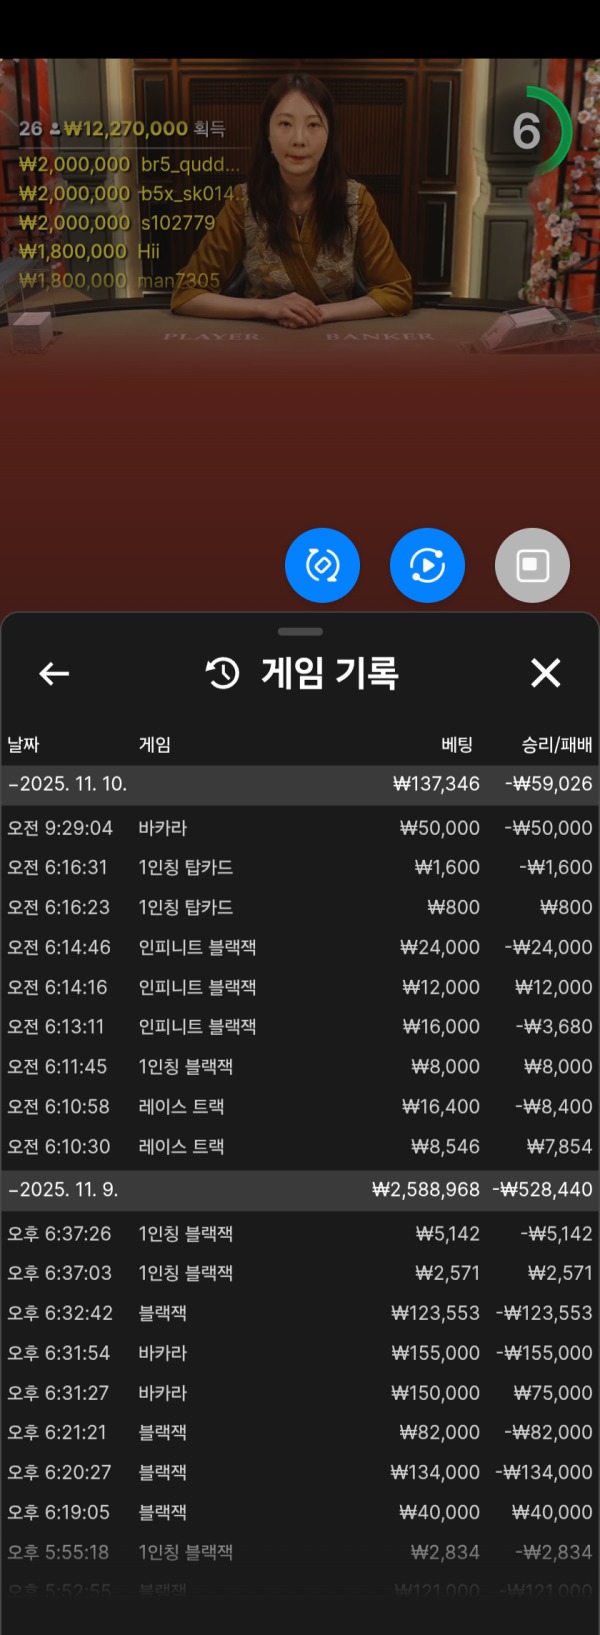Tap the history clock icon beside 게임 기록
The width and height of the screenshot is (600, 1635).
click(222, 673)
